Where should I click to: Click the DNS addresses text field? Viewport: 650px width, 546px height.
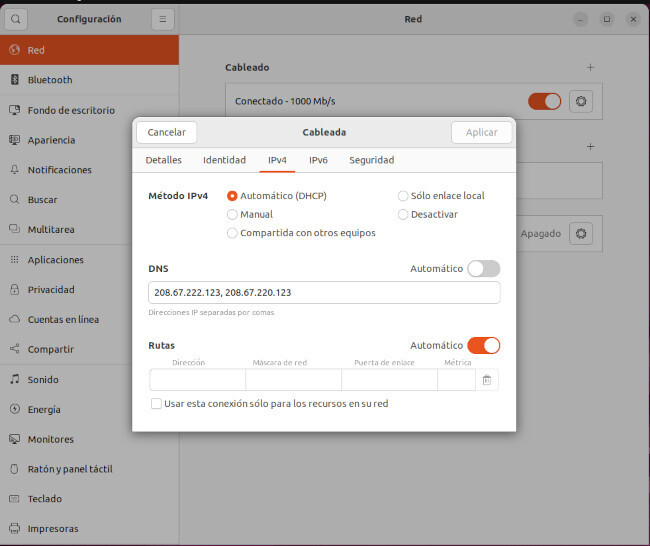pyautogui.click(x=323, y=293)
